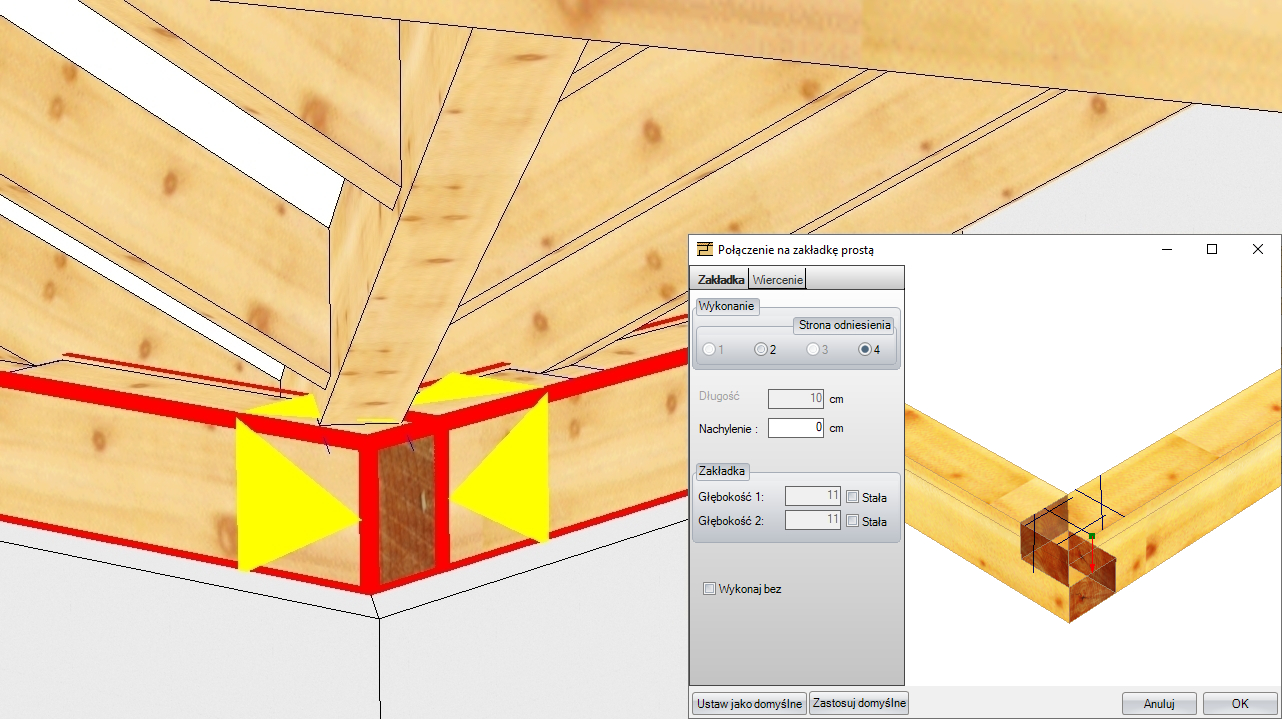Click the lap joint dialog title icon

tap(705, 249)
